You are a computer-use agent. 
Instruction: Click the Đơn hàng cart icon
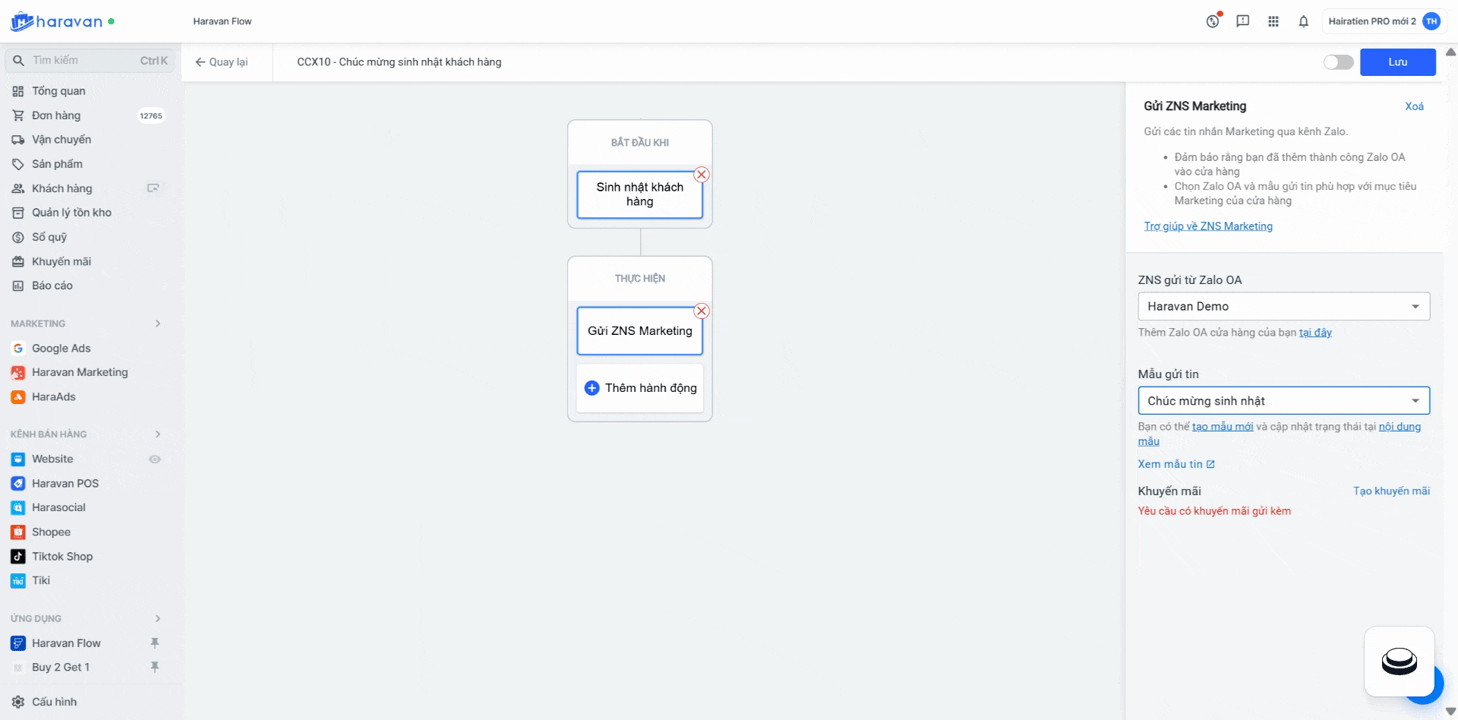pyautogui.click(x=18, y=115)
